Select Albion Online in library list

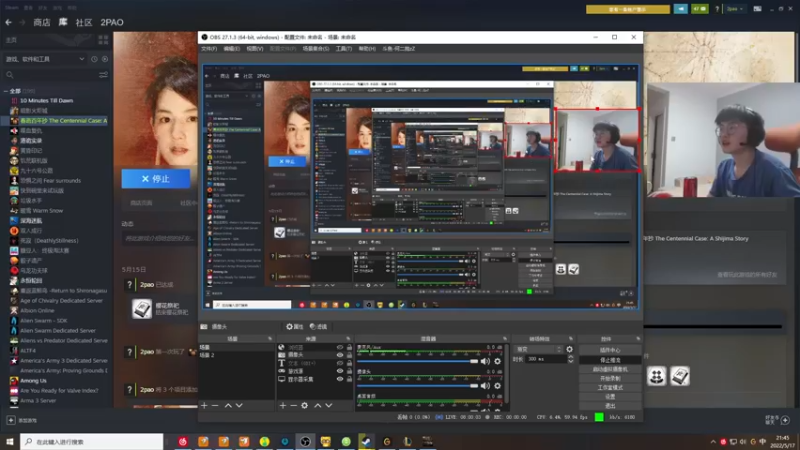coord(37,310)
